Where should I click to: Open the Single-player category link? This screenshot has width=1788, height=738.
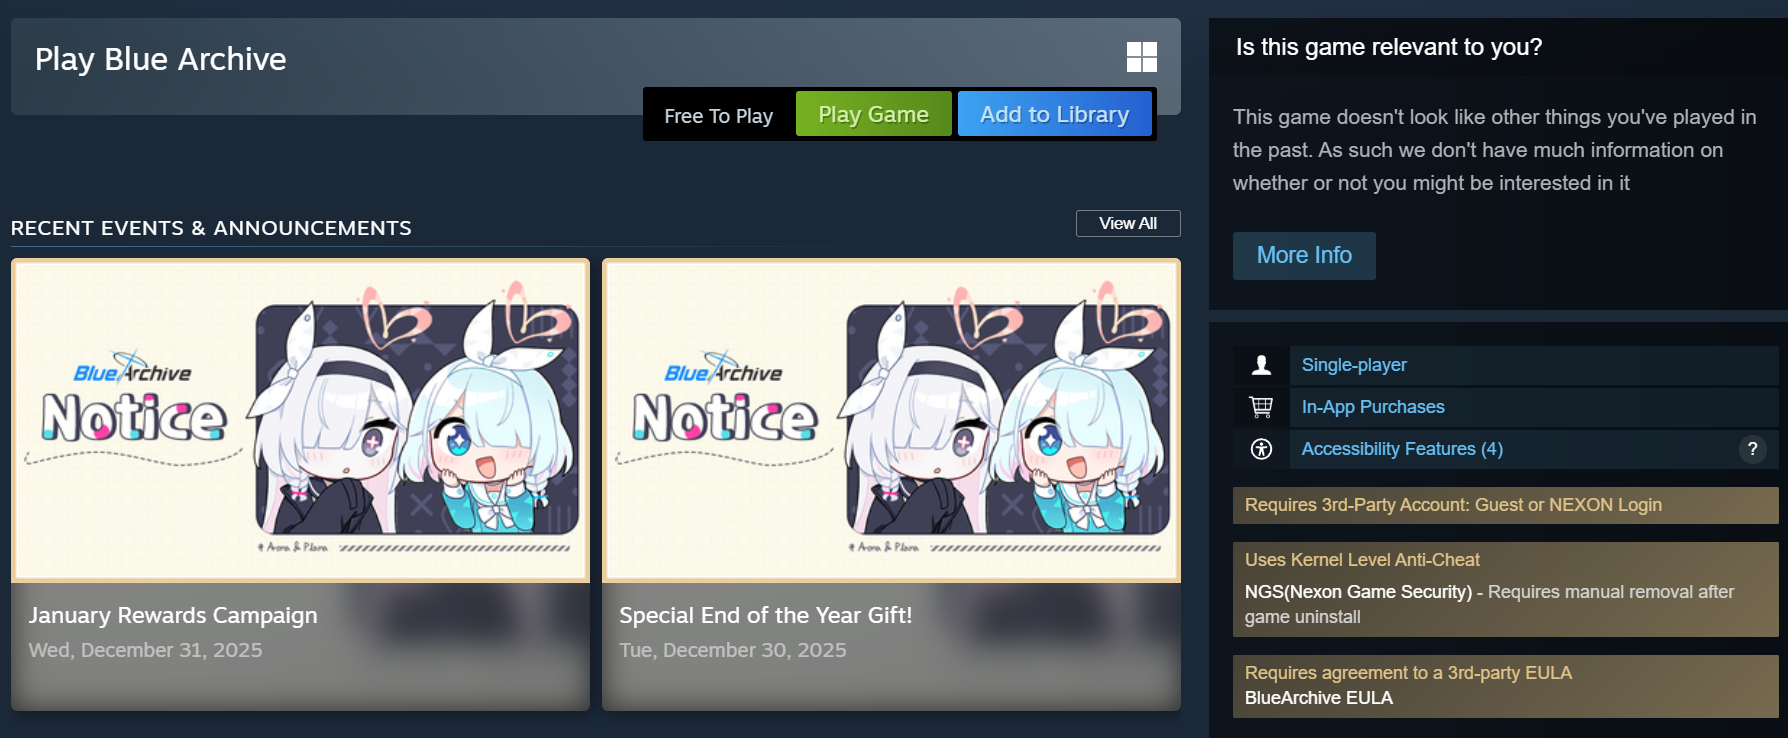click(x=1354, y=365)
